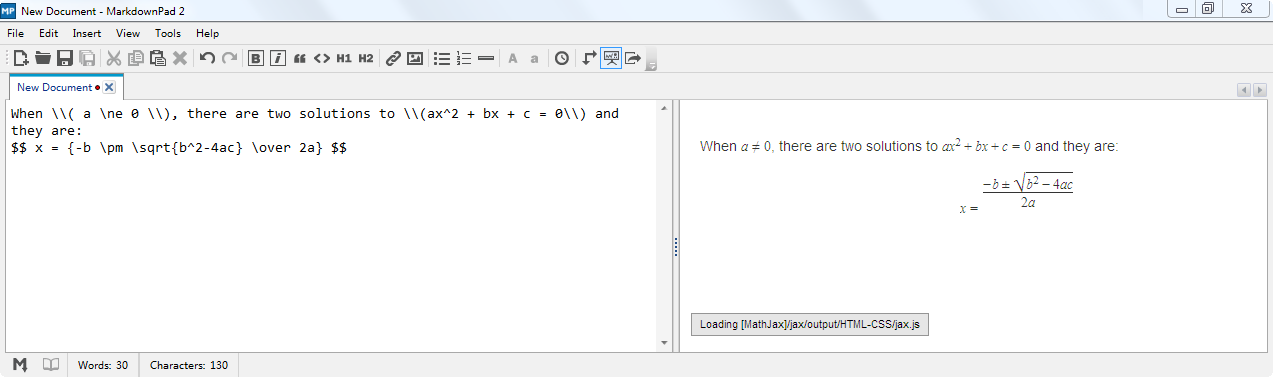Click the Markdown M icon in the status bar
1273x377 pixels.
point(20,365)
